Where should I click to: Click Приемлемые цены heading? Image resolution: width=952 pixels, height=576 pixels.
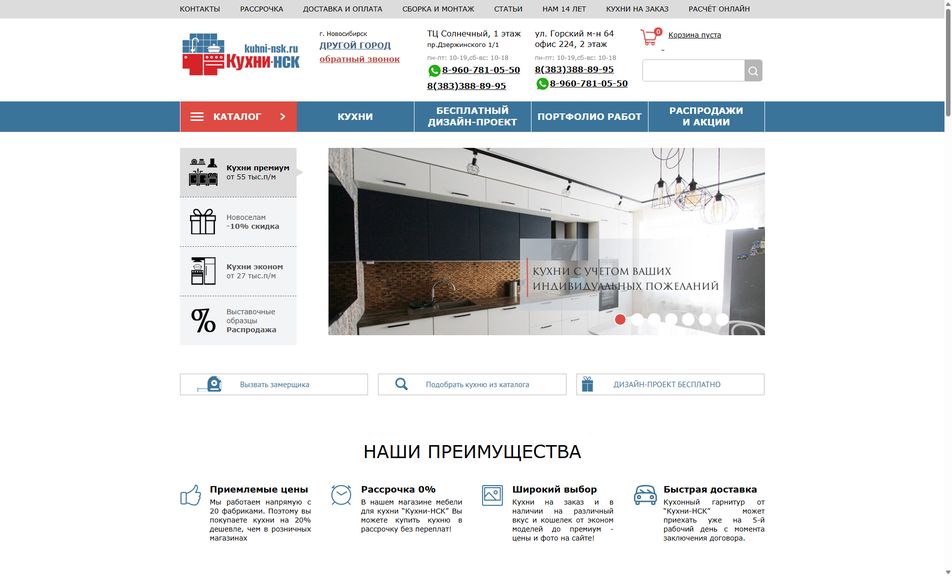[259, 489]
